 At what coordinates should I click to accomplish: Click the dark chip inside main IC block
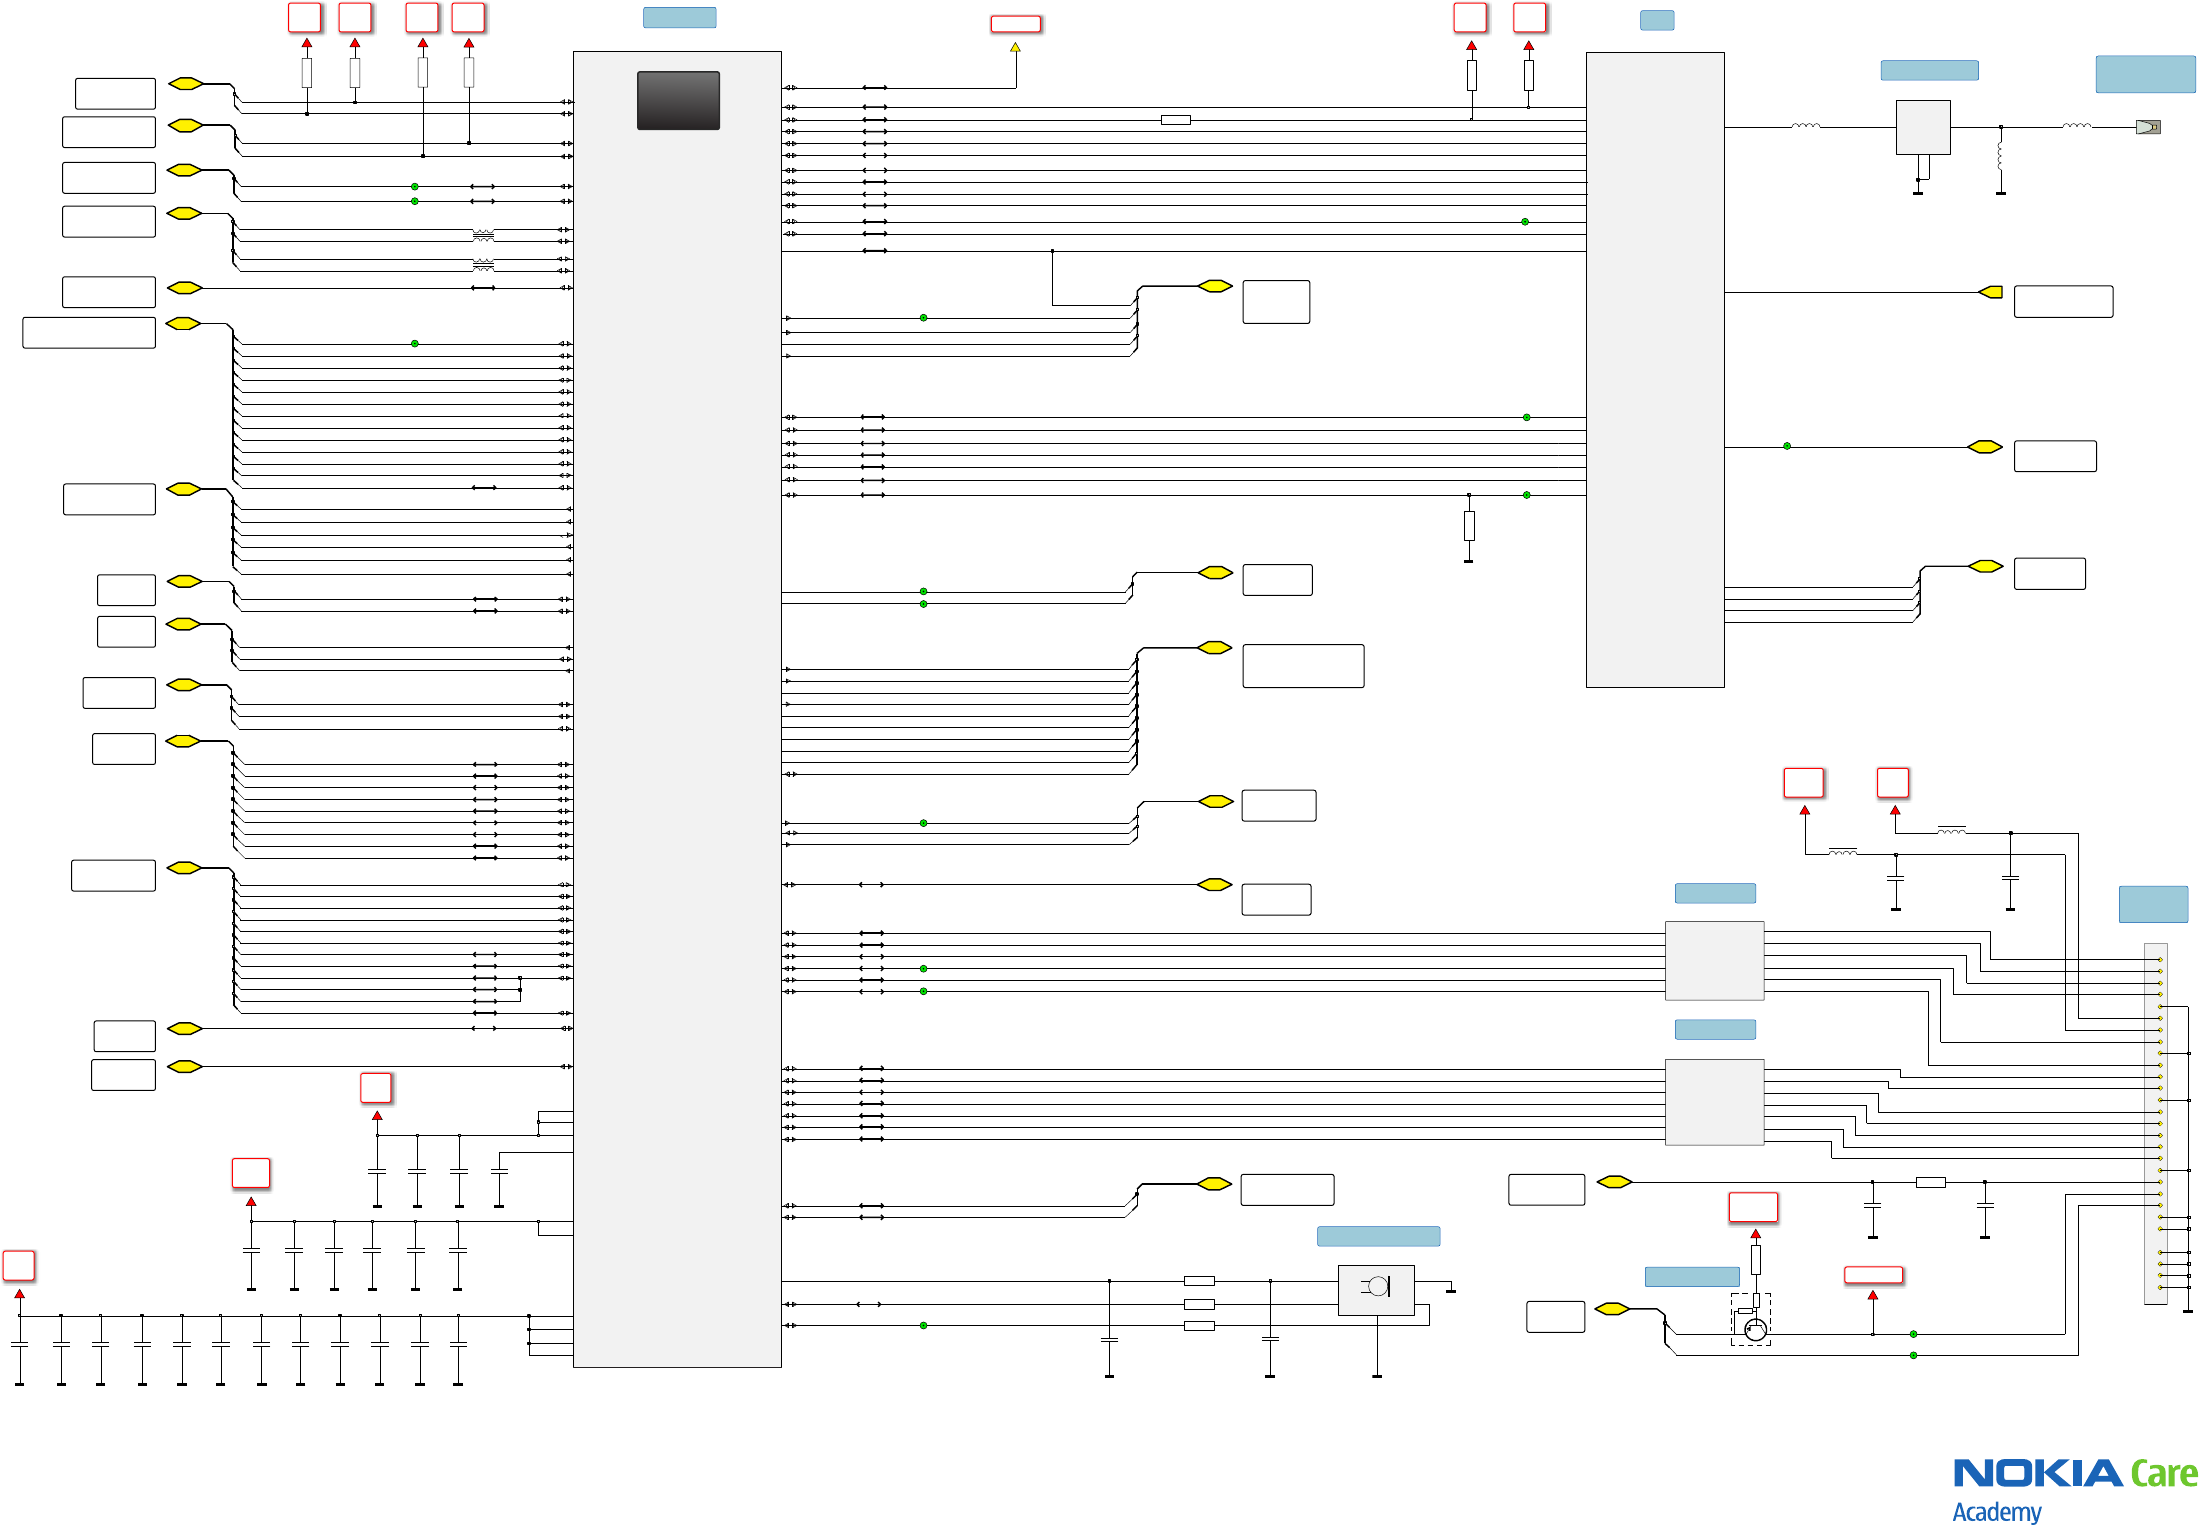tap(678, 100)
